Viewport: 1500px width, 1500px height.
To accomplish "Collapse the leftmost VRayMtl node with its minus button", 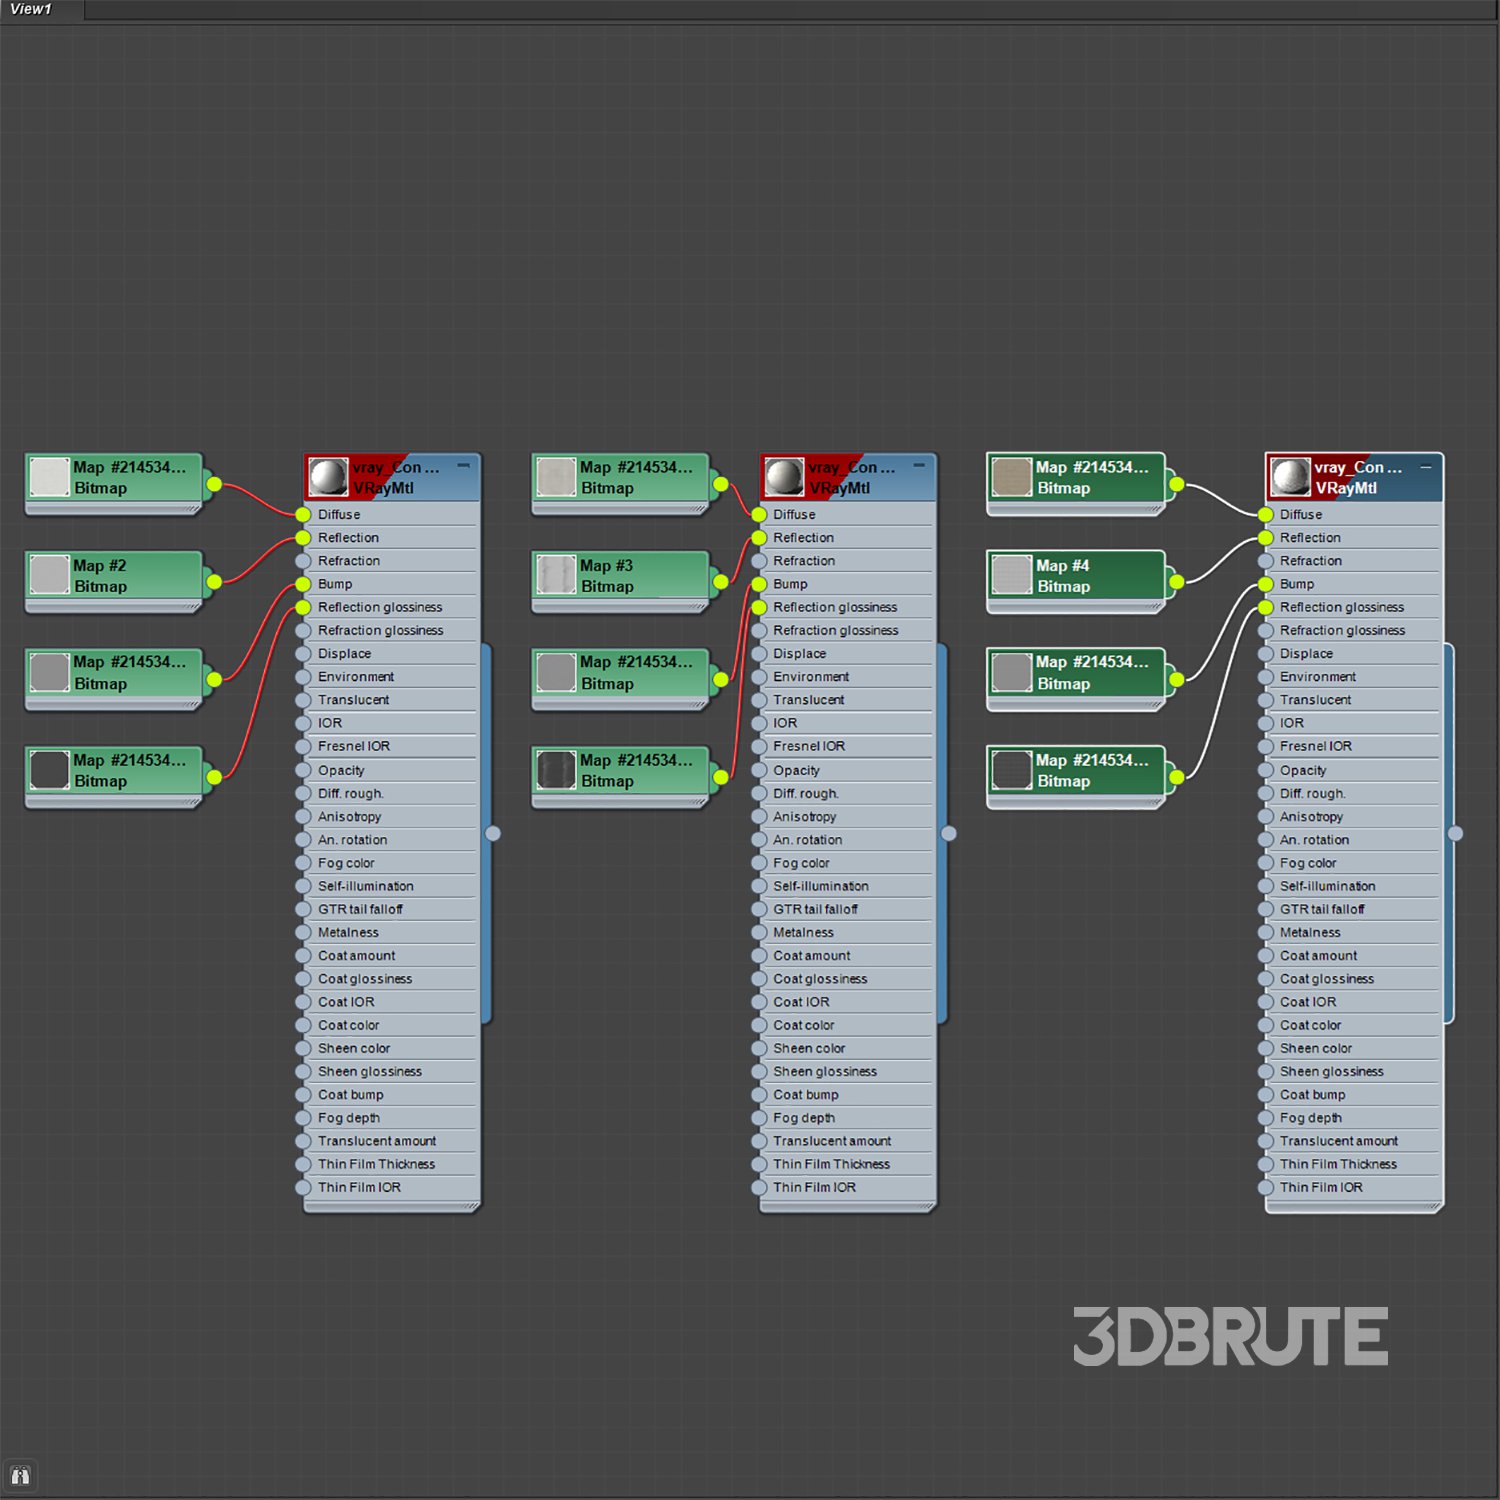I will [463, 466].
